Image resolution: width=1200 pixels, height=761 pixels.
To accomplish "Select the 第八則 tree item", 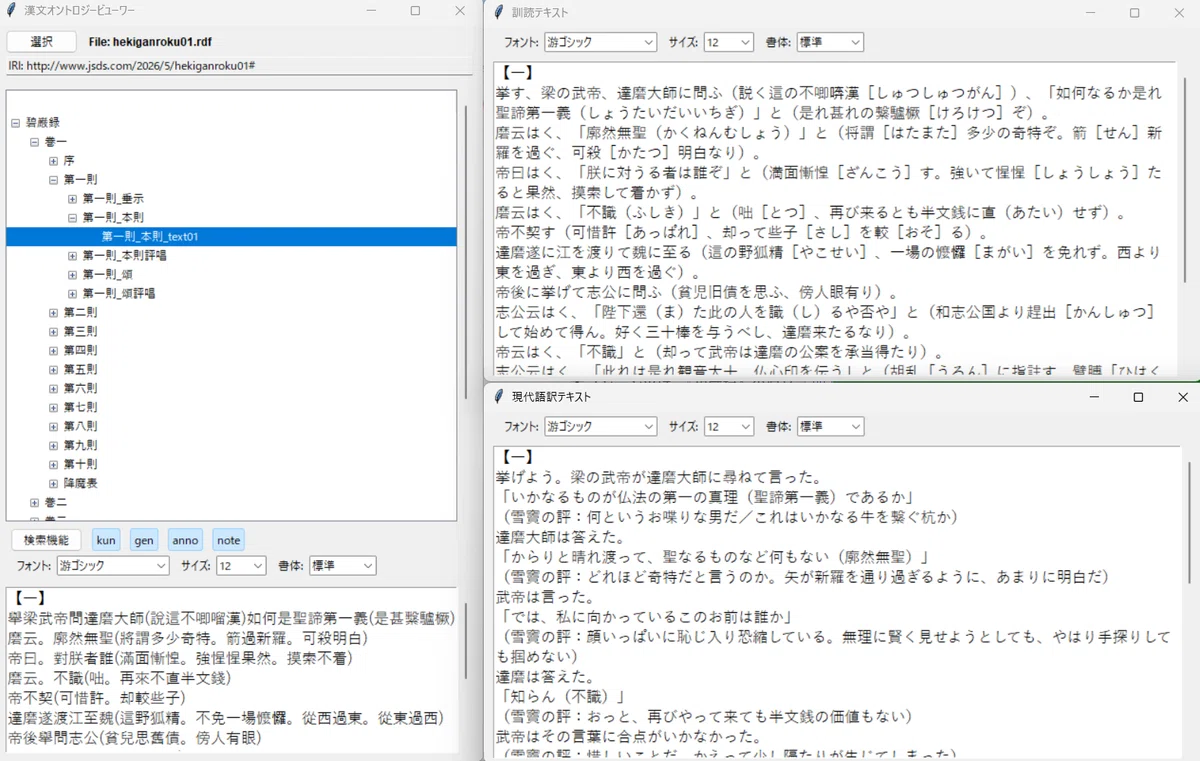I will 80,426.
